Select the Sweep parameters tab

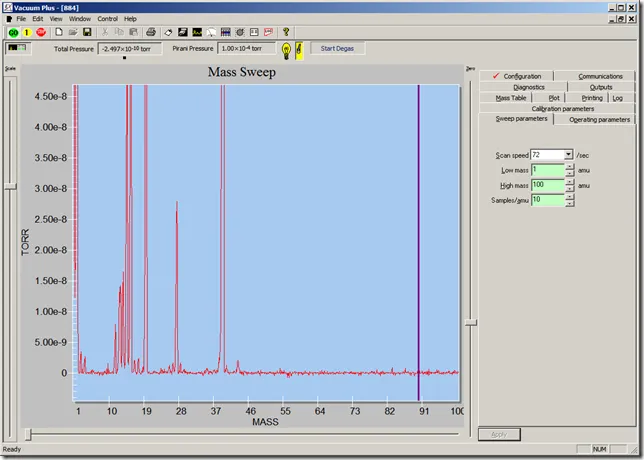[x=516, y=119]
